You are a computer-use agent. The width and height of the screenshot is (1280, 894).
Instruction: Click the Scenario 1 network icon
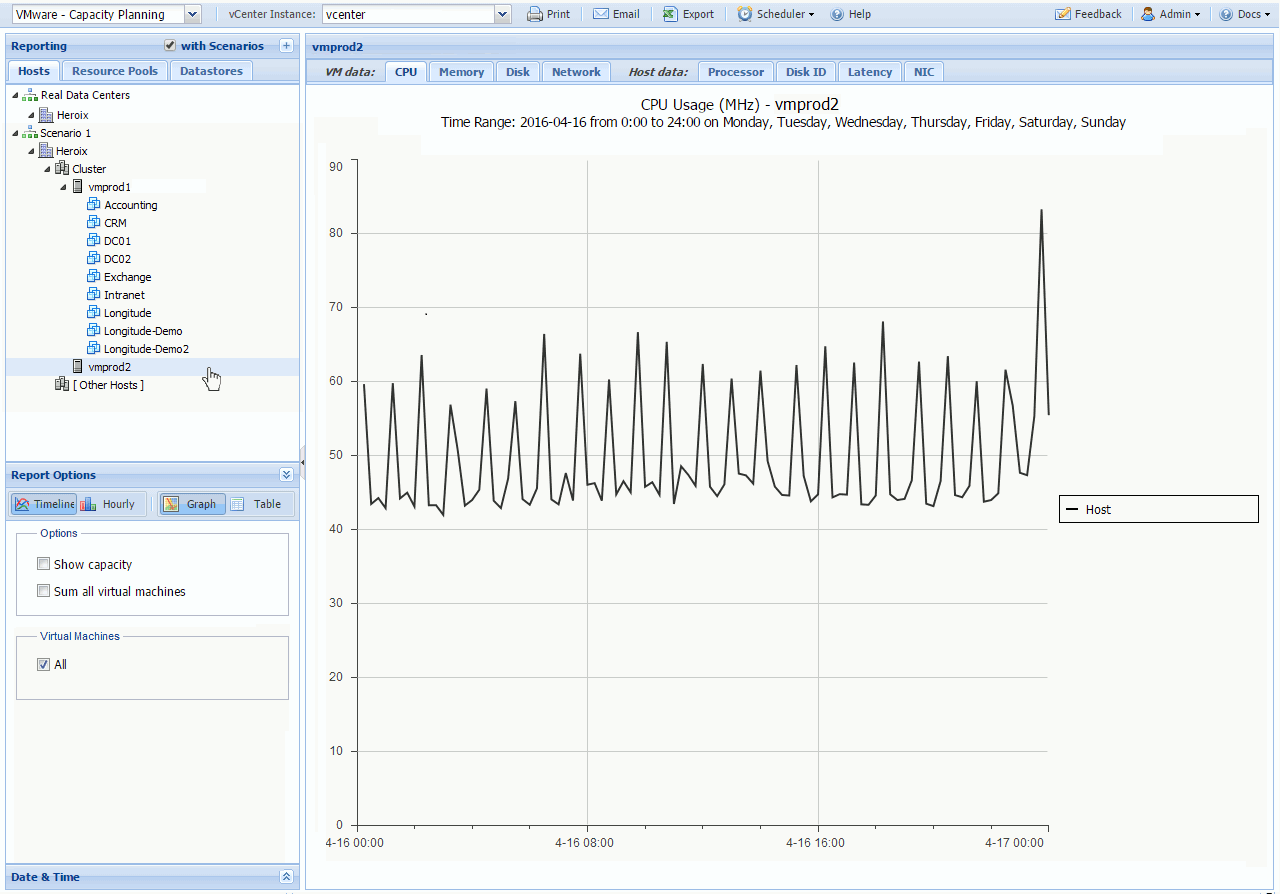30,133
